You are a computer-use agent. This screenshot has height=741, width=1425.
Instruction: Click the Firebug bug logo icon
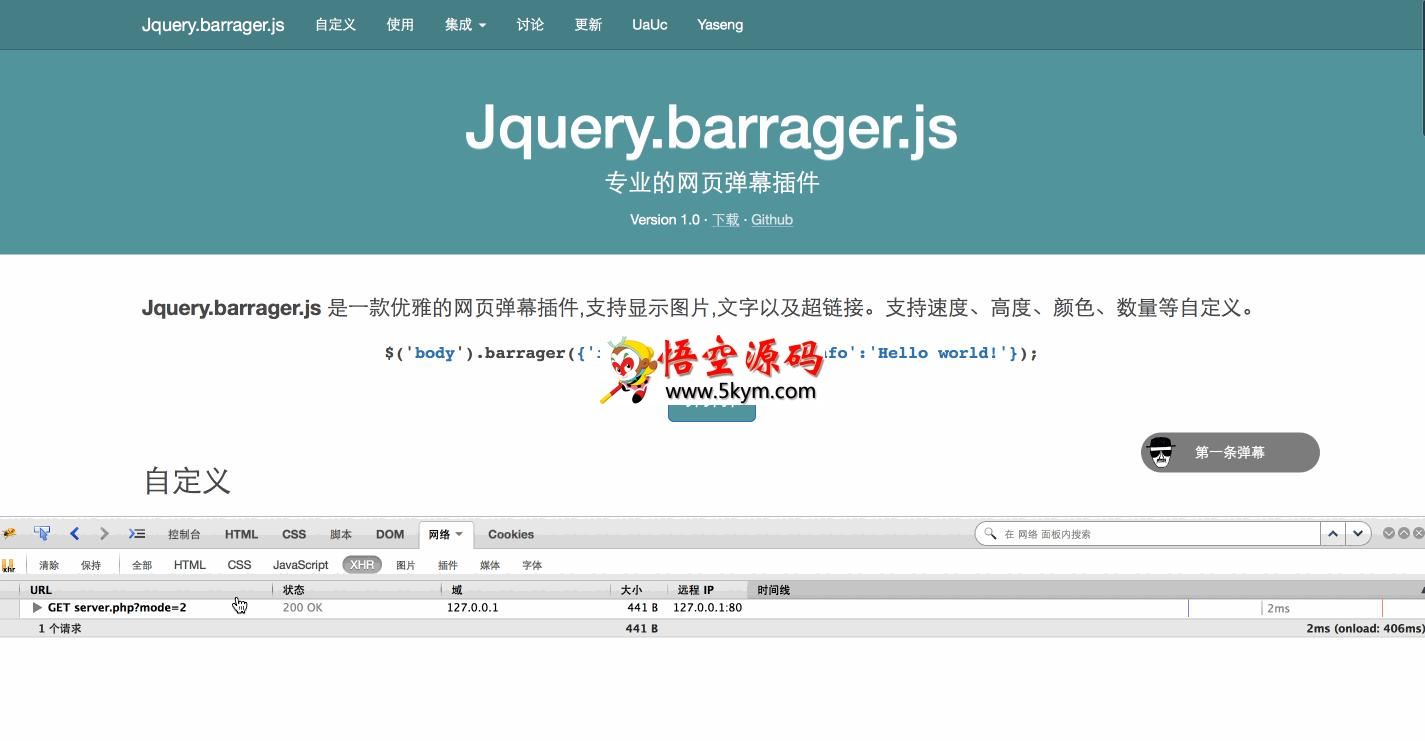point(9,534)
